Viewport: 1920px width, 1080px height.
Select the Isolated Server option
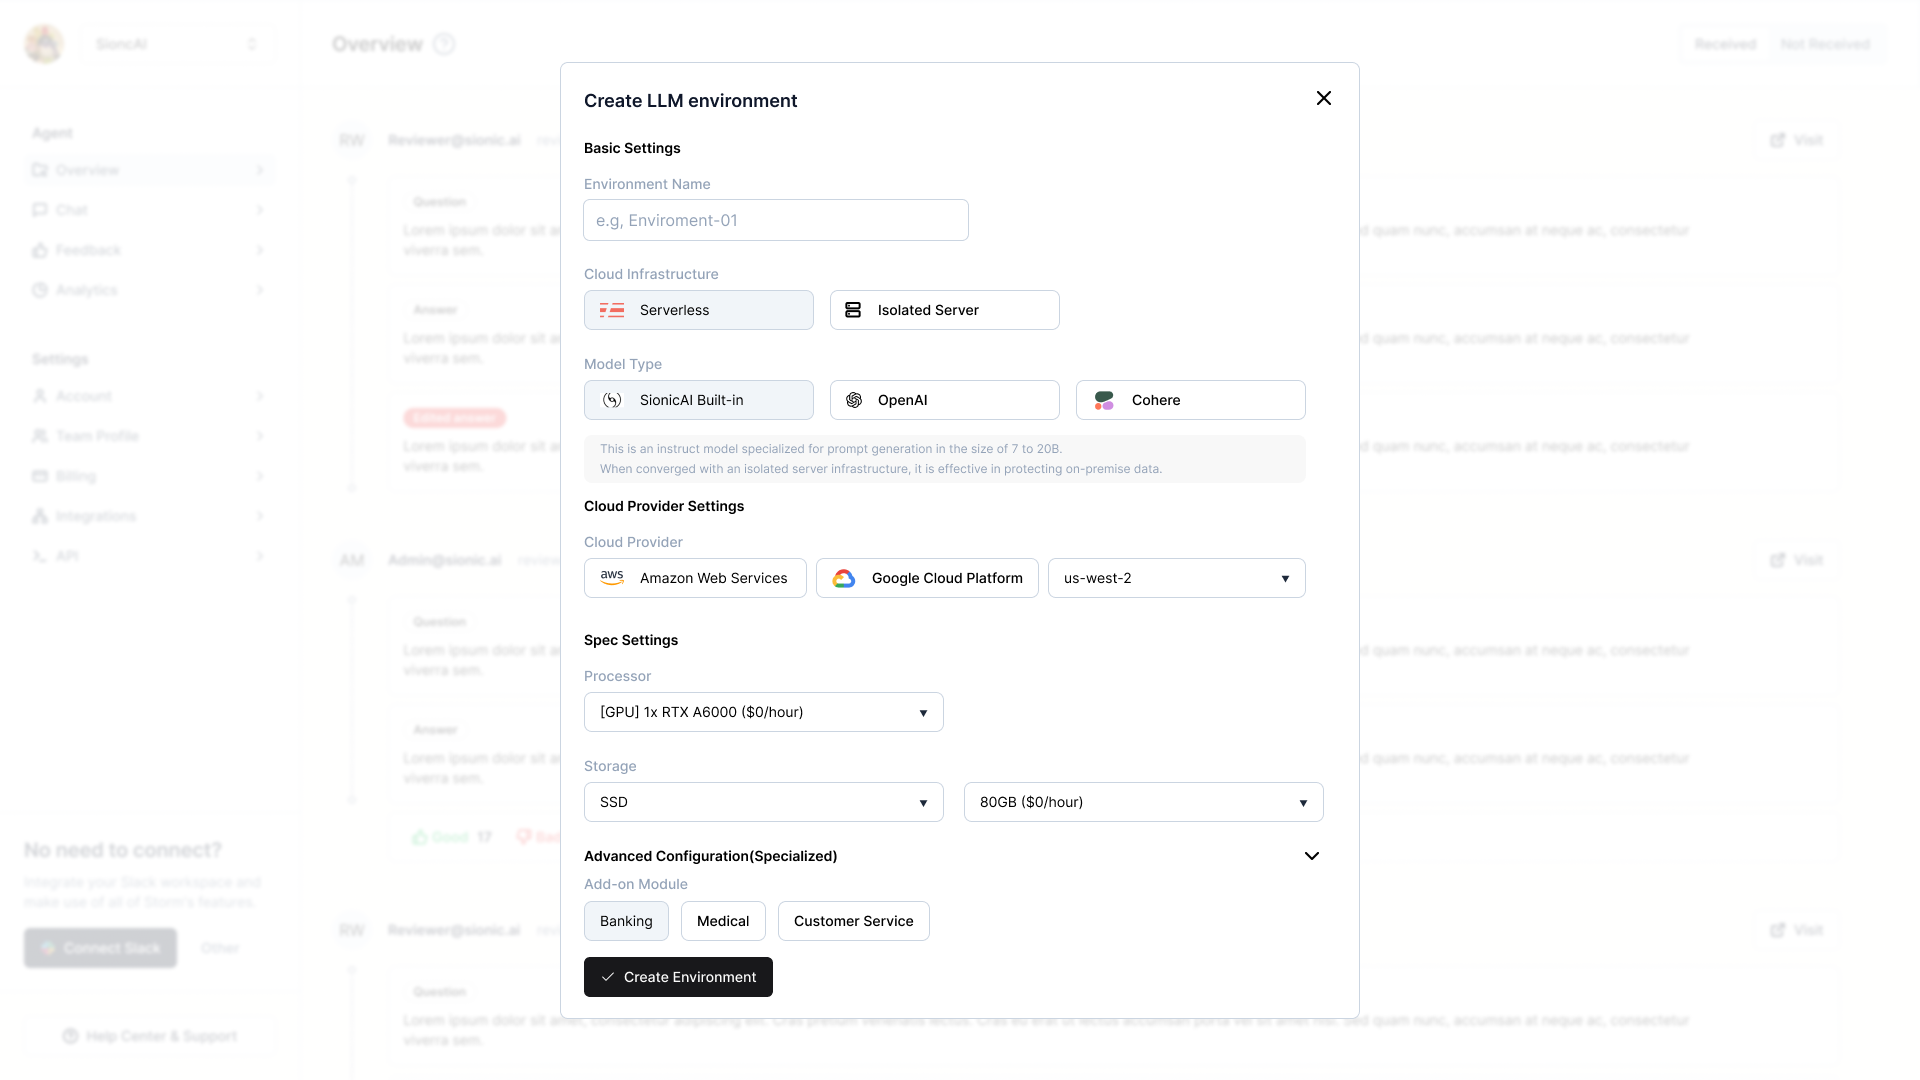tap(944, 310)
